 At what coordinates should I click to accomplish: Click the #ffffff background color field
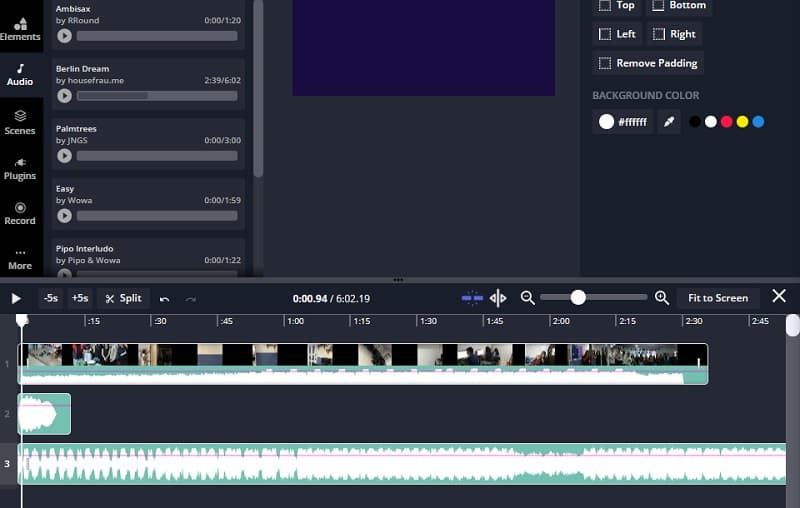tap(623, 122)
